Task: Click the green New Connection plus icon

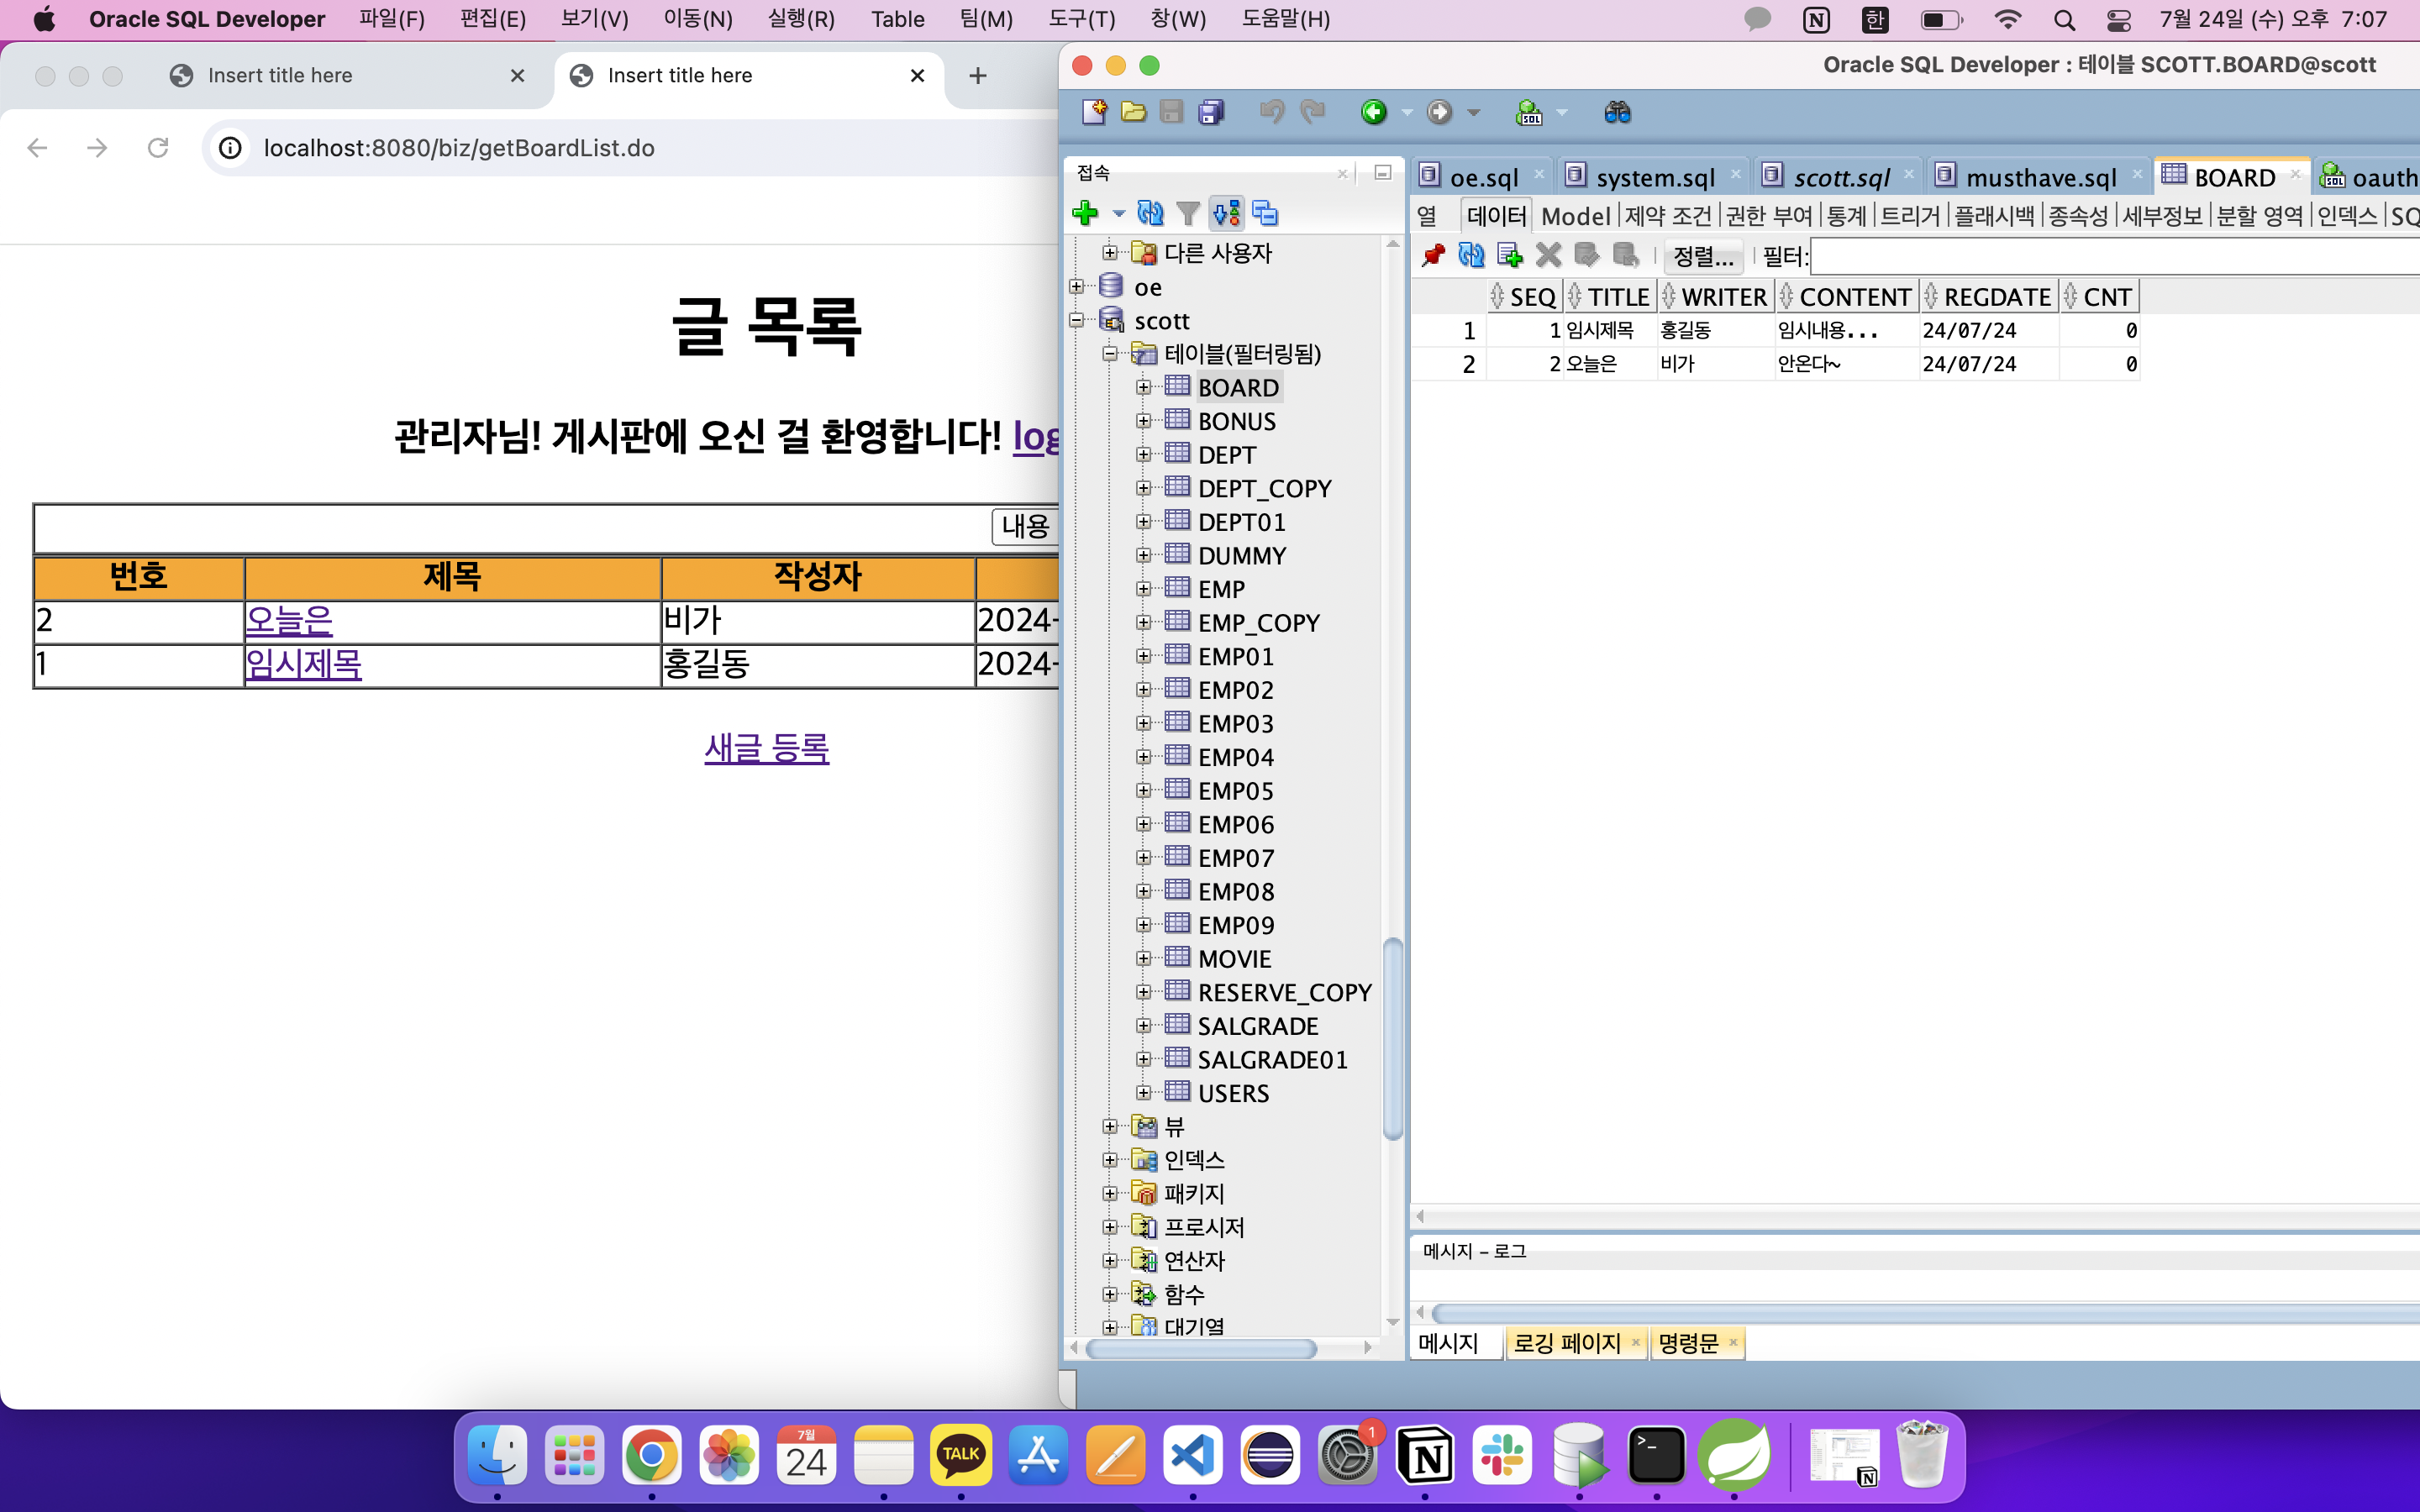Action: click(1085, 213)
